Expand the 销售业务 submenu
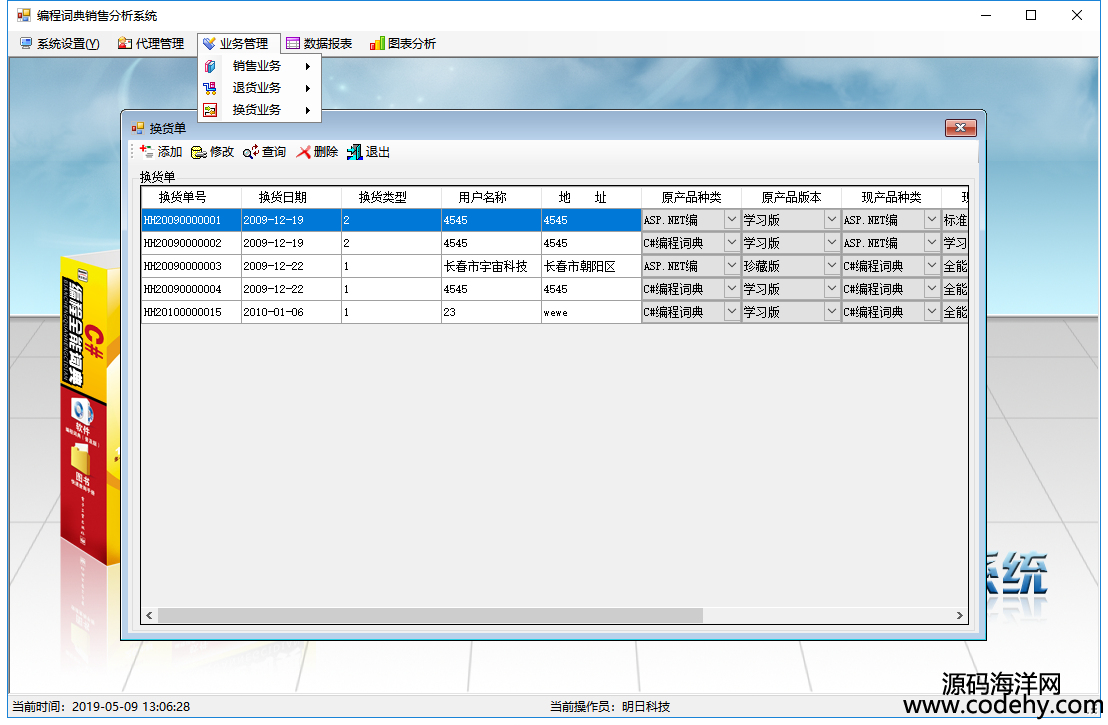The image size is (1108, 725). coord(258,66)
